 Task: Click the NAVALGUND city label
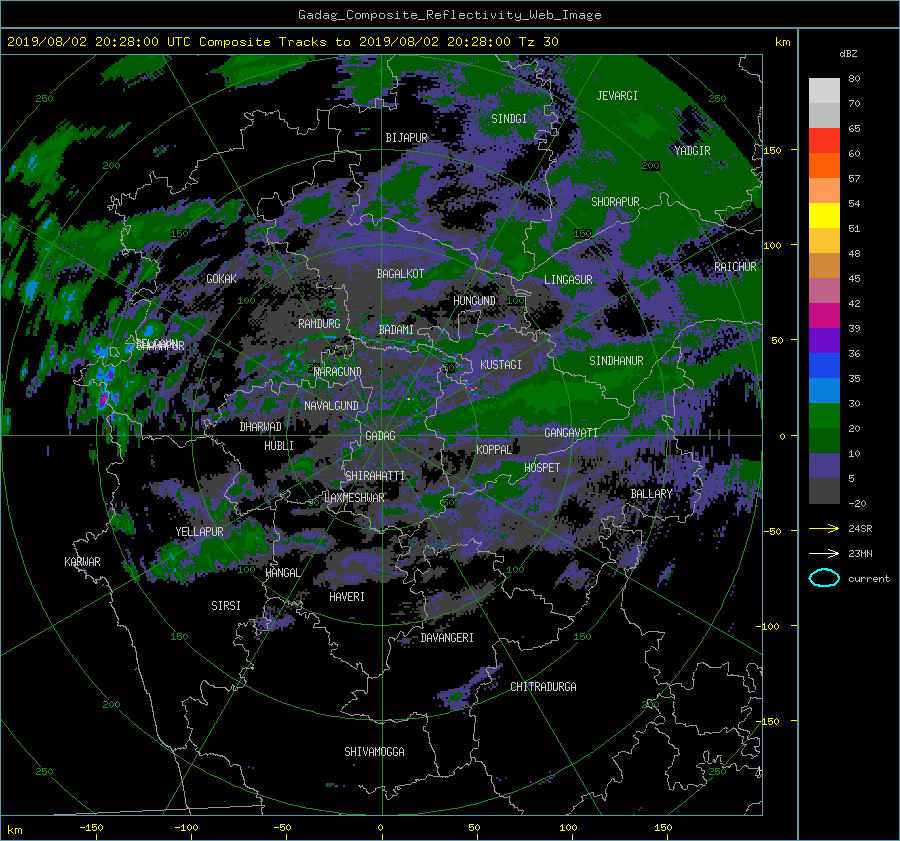pos(331,405)
